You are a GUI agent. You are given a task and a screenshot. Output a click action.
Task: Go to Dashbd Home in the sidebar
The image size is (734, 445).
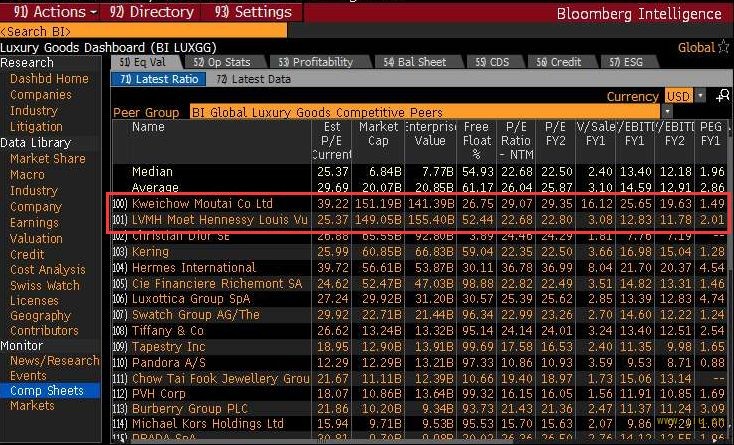click(x=49, y=79)
